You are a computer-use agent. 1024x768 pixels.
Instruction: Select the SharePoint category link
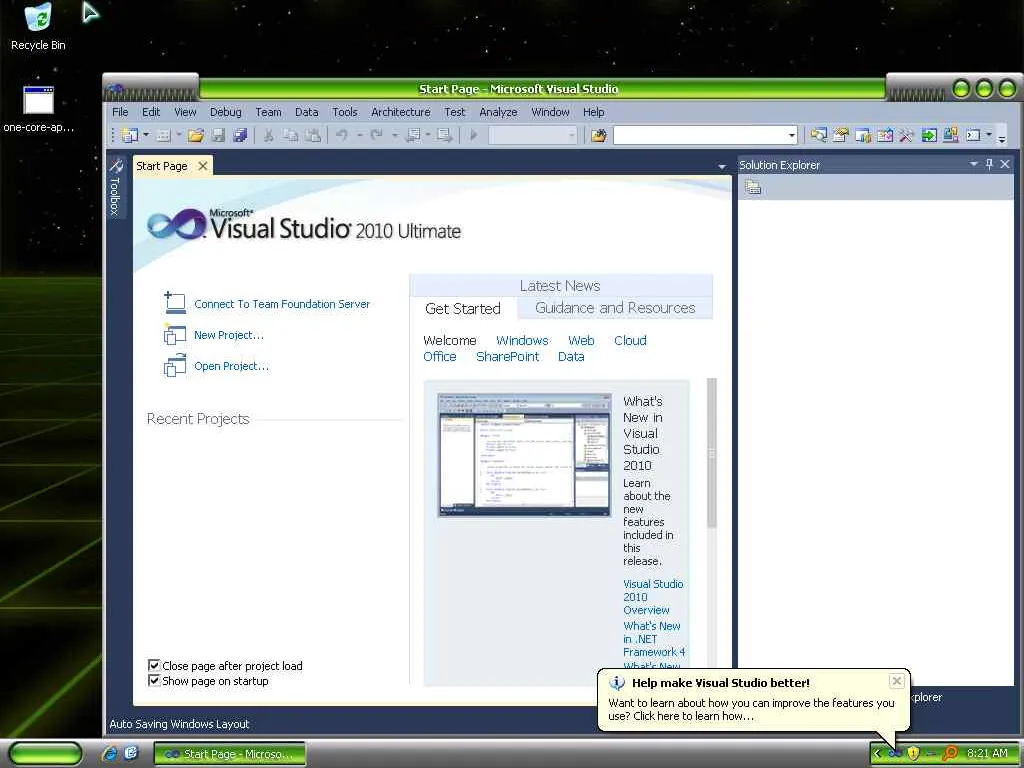point(507,357)
